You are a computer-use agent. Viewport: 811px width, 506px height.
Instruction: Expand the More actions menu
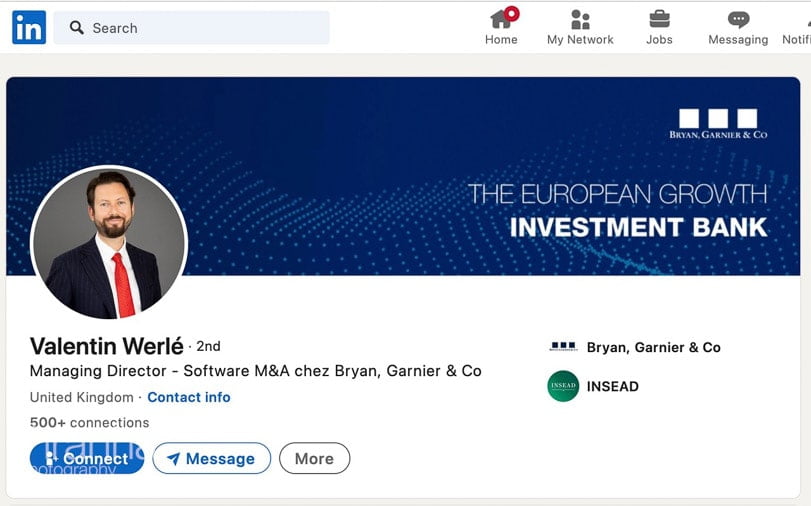(314, 459)
